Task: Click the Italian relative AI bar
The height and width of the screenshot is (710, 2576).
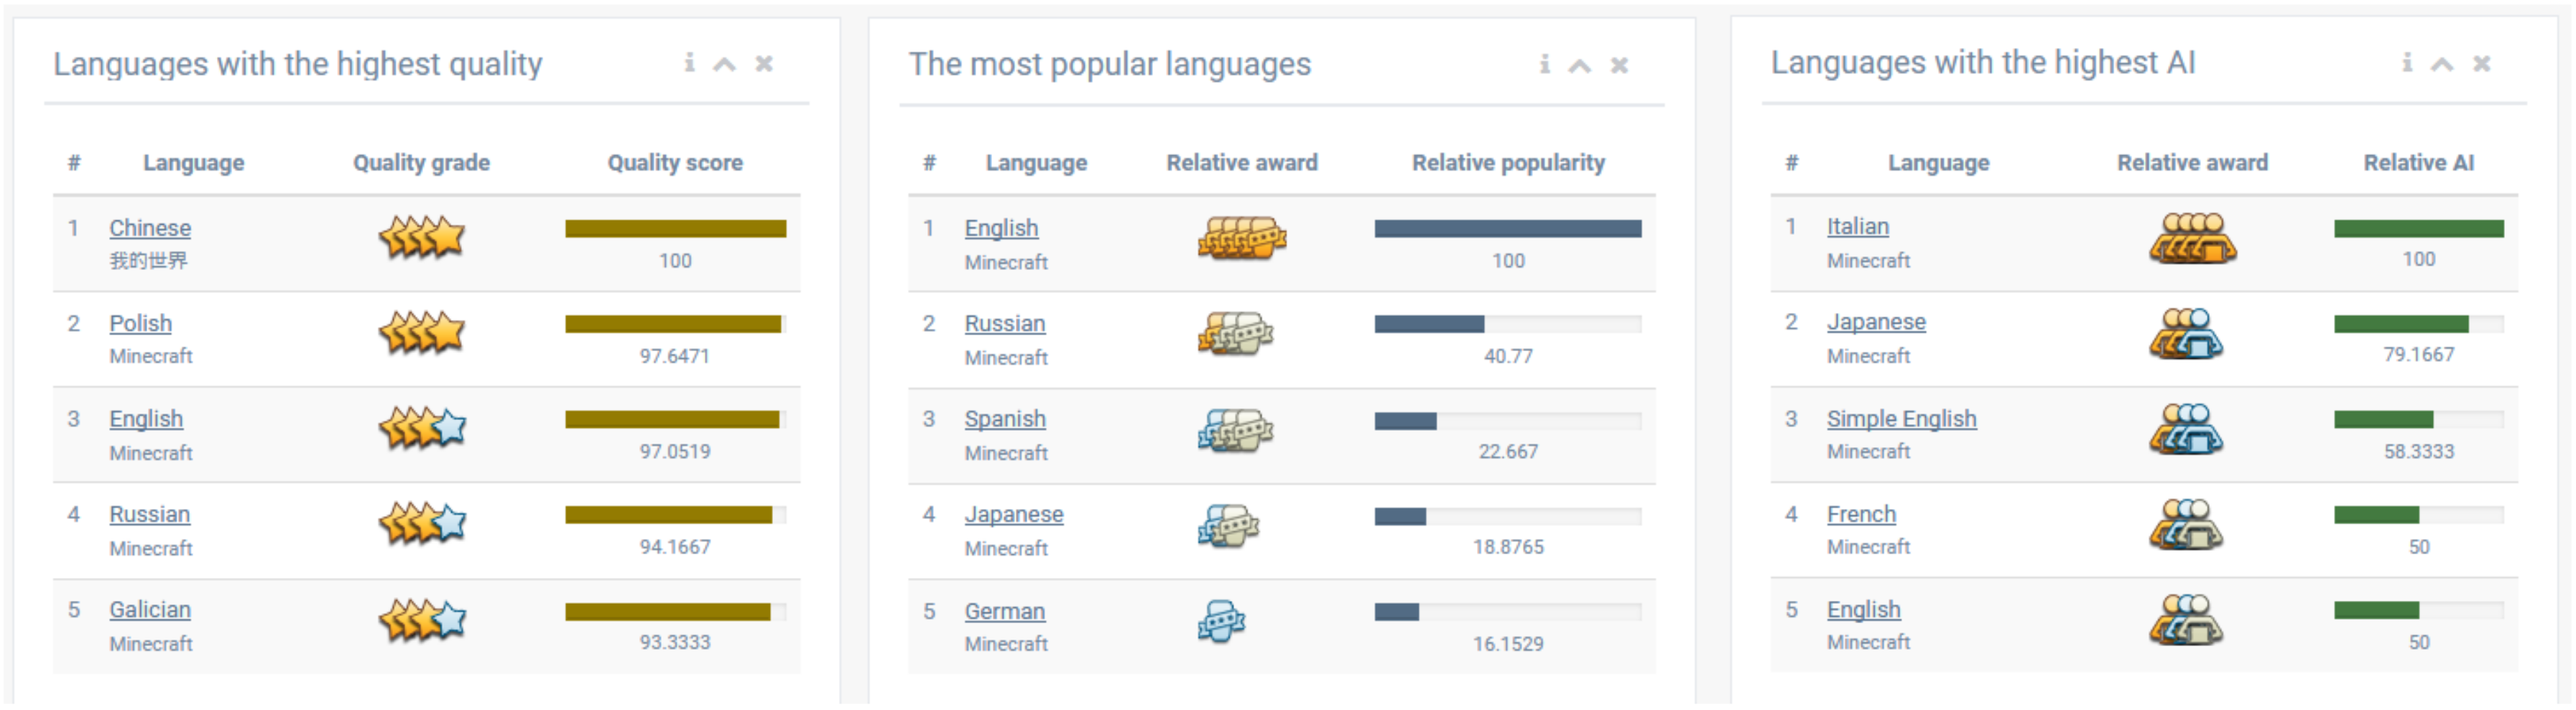Action: pos(2418,229)
